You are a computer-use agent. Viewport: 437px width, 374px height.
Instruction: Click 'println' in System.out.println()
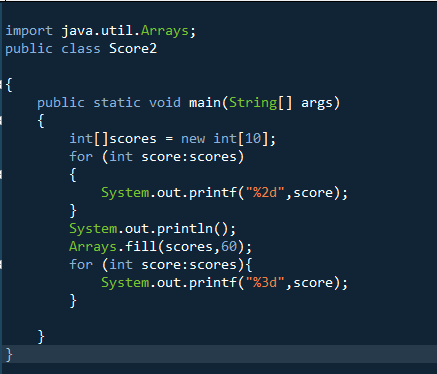click(x=185, y=229)
